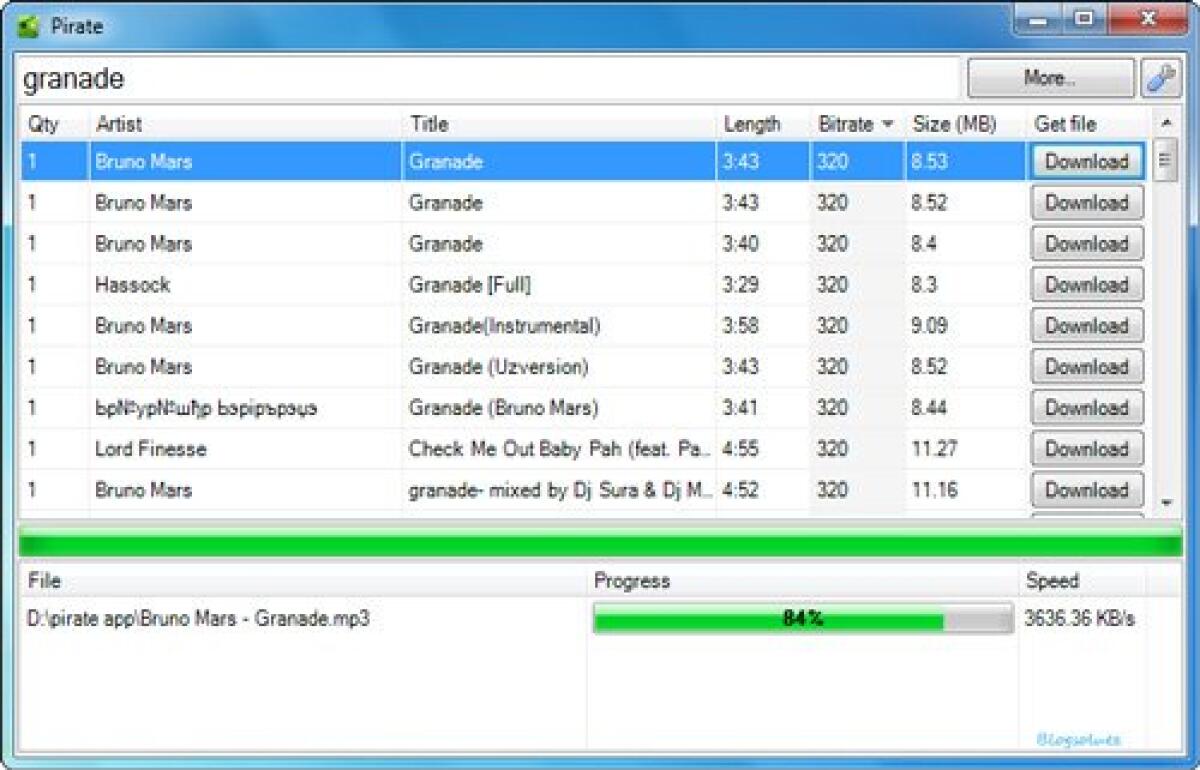Click the scrollbar up arrow
The image size is (1200, 770).
(x=1166, y=124)
